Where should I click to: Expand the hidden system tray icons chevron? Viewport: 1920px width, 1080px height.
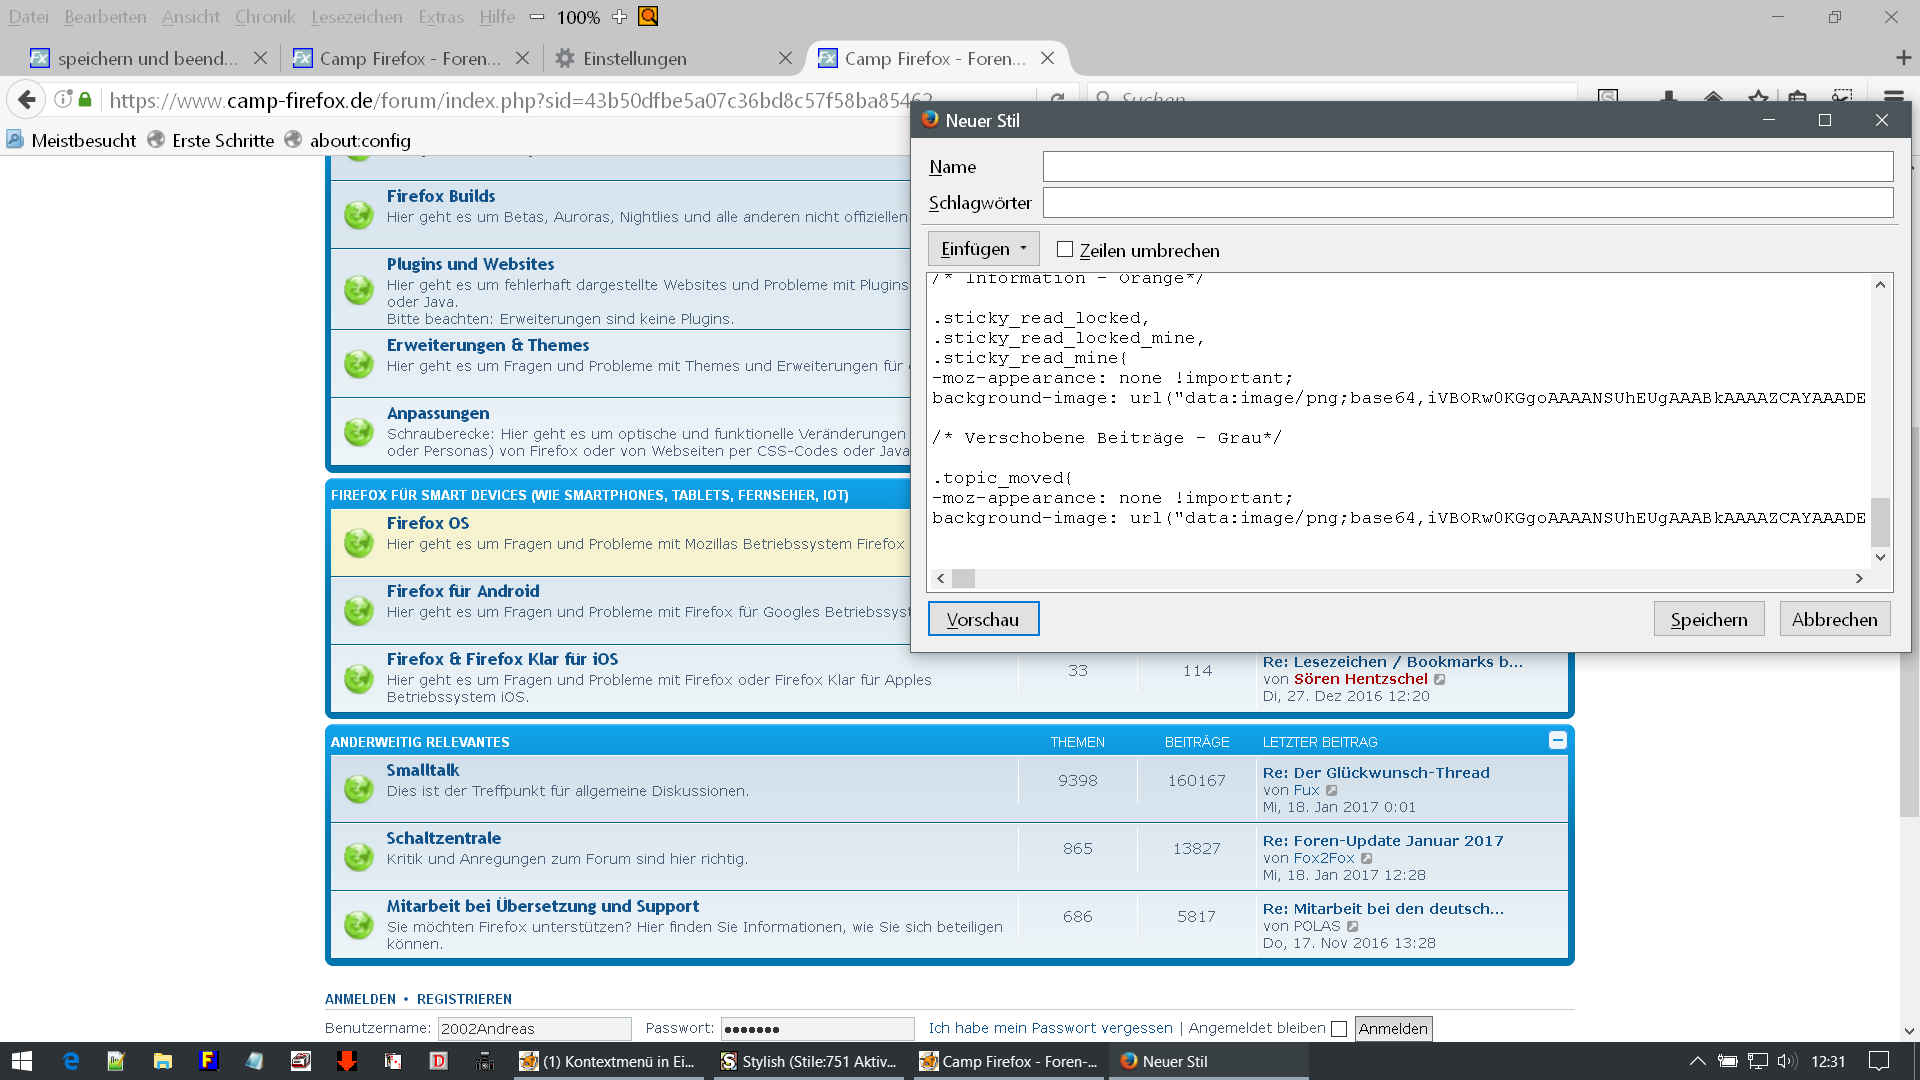(1697, 1061)
